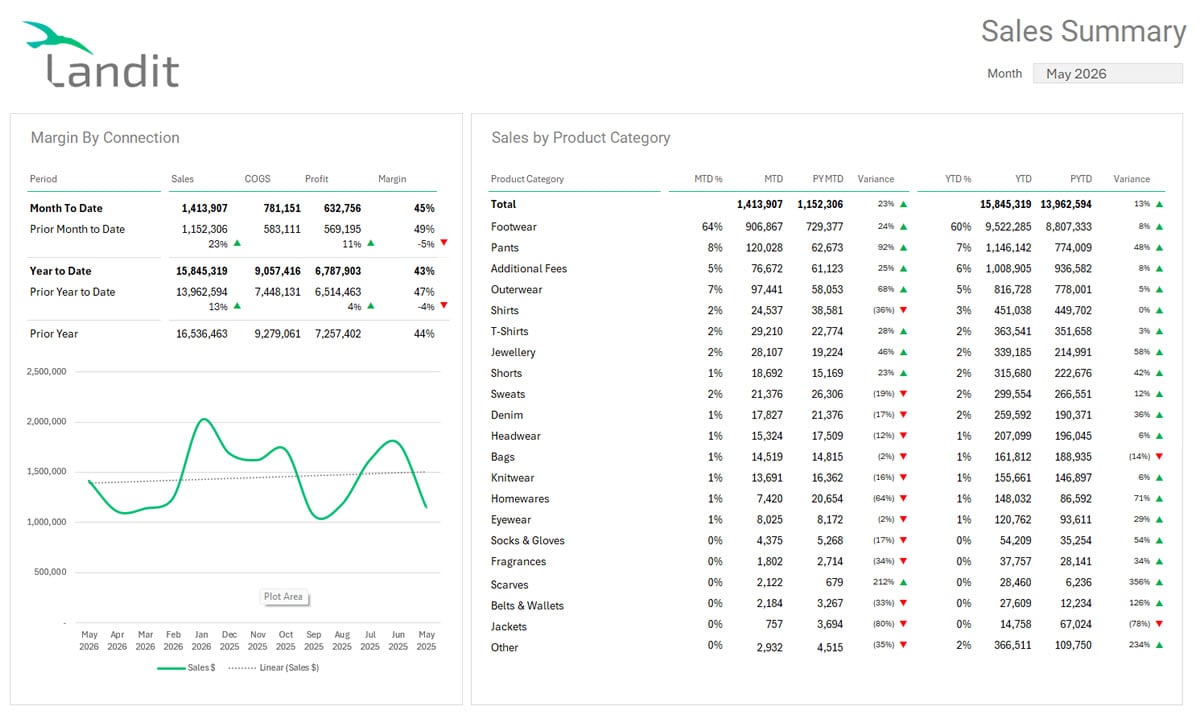The height and width of the screenshot is (720, 1200).
Task: Click the green arrow next to Scarves 356% YTD
Action: tap(1159, 583)
